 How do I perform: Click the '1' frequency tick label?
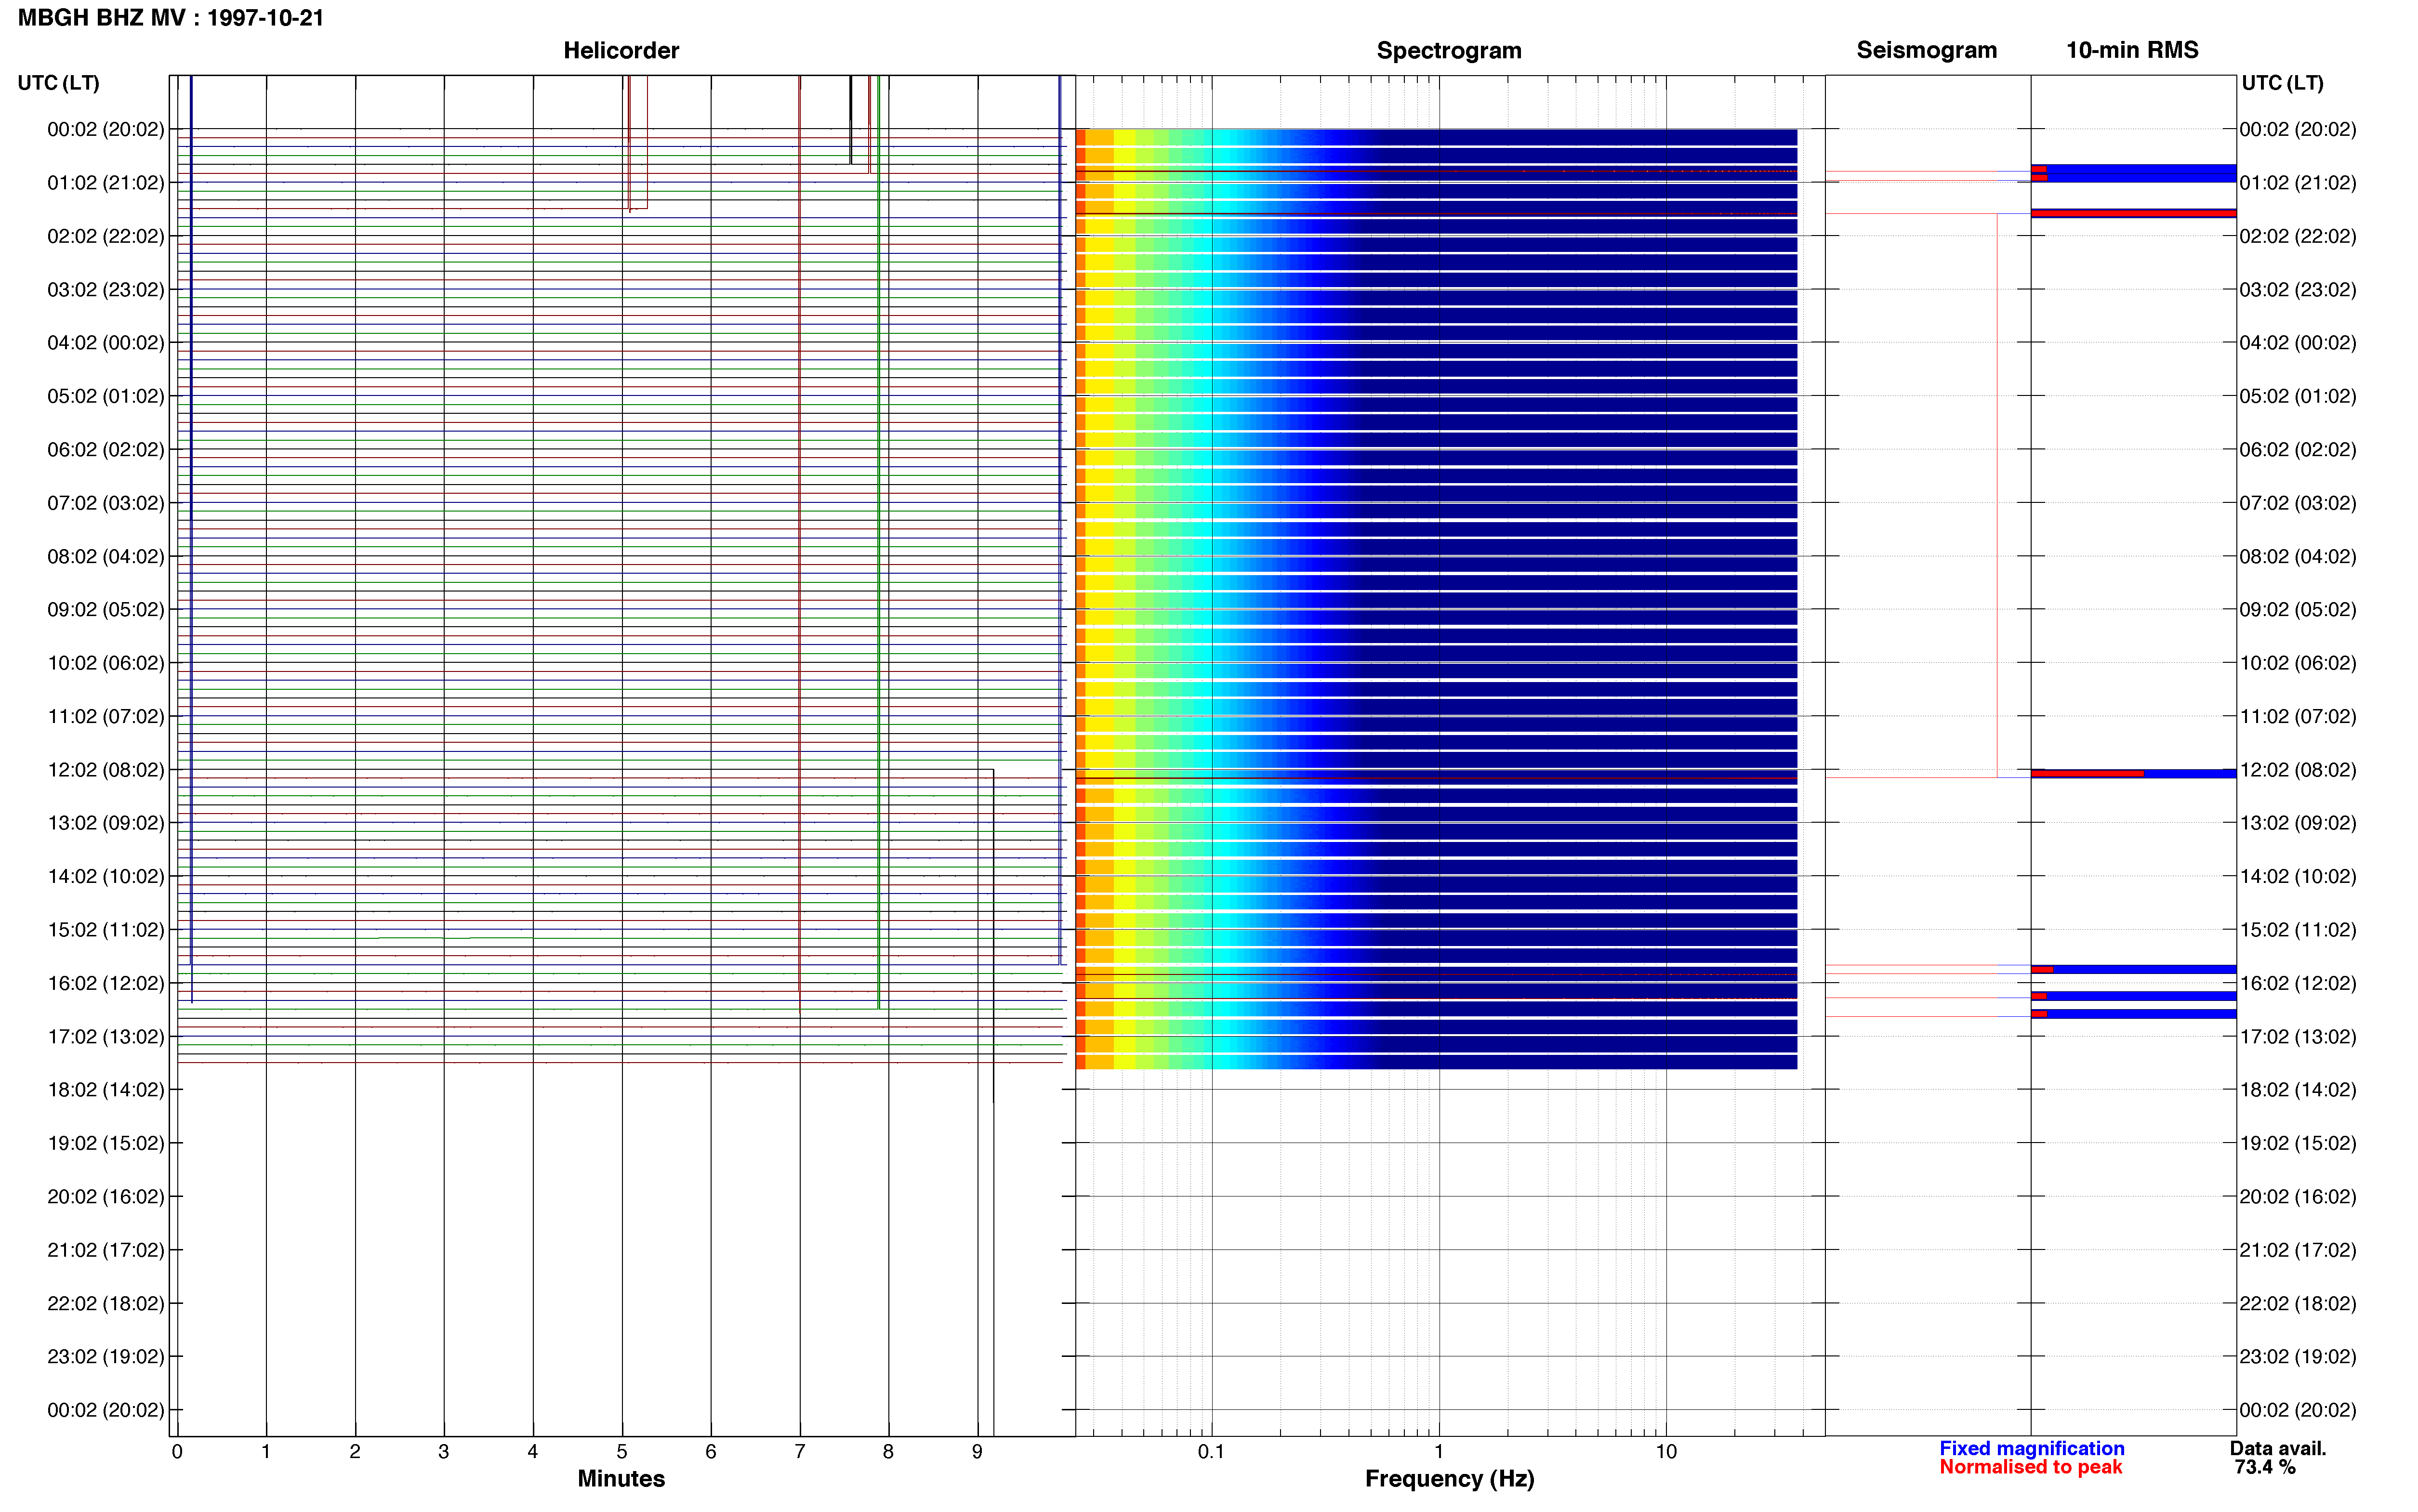pyautogui.click(x=1439, y=1452)
